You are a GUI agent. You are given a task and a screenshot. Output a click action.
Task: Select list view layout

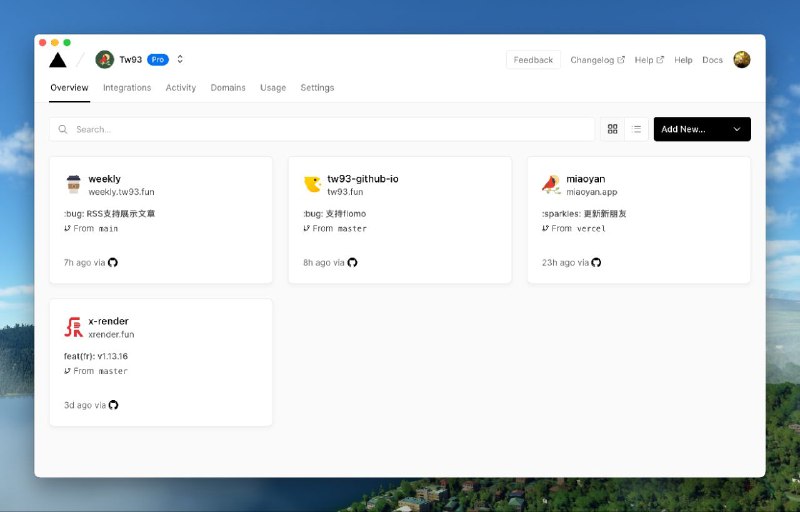[636, 129]
